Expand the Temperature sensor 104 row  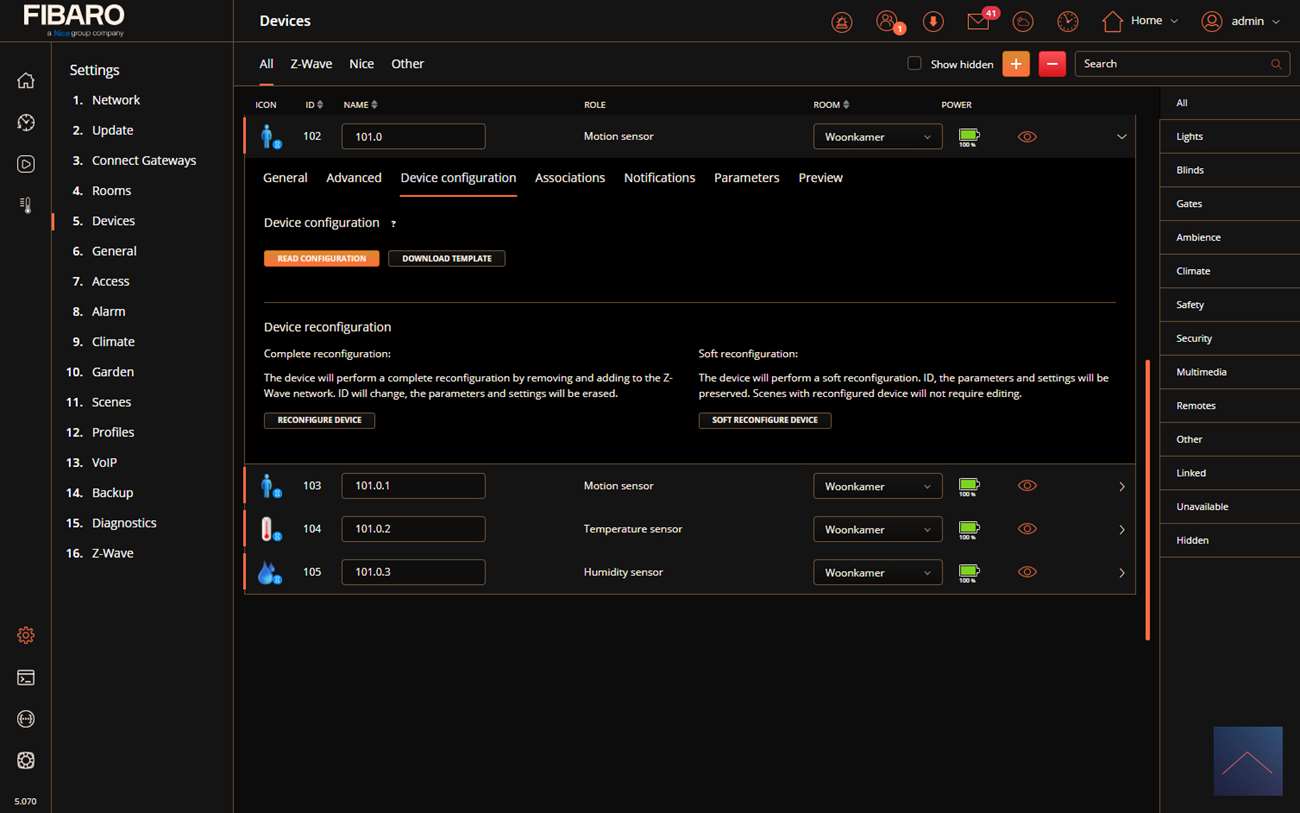click(1121, 530)
